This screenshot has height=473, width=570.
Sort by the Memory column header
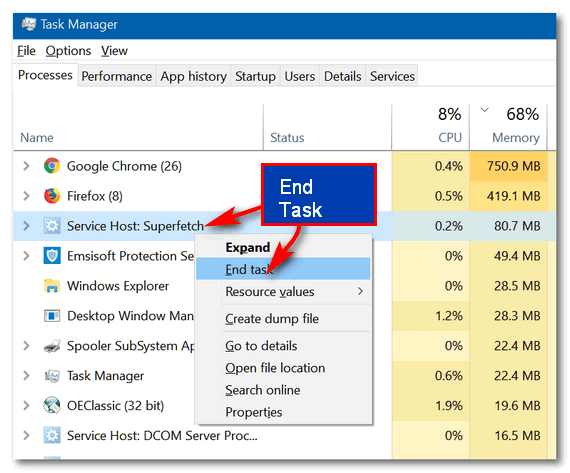515,138
